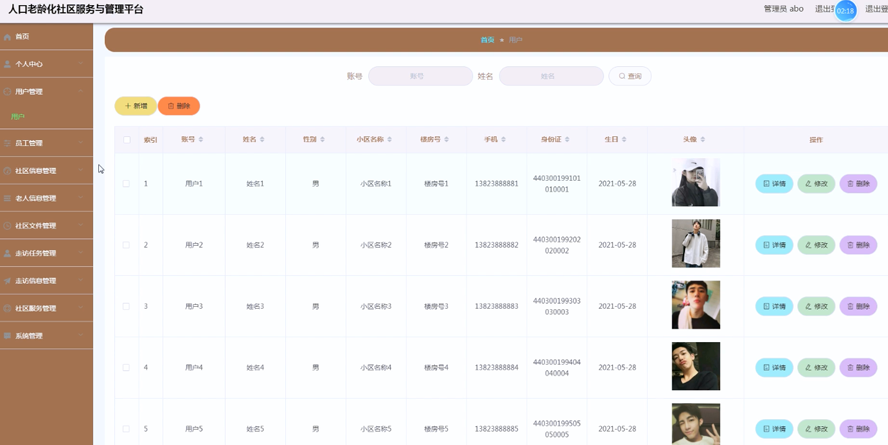The width and height of the screenshot is (888, 445).
Task: Expand the 员工管理 menu chevron
Action: (81, 143)
